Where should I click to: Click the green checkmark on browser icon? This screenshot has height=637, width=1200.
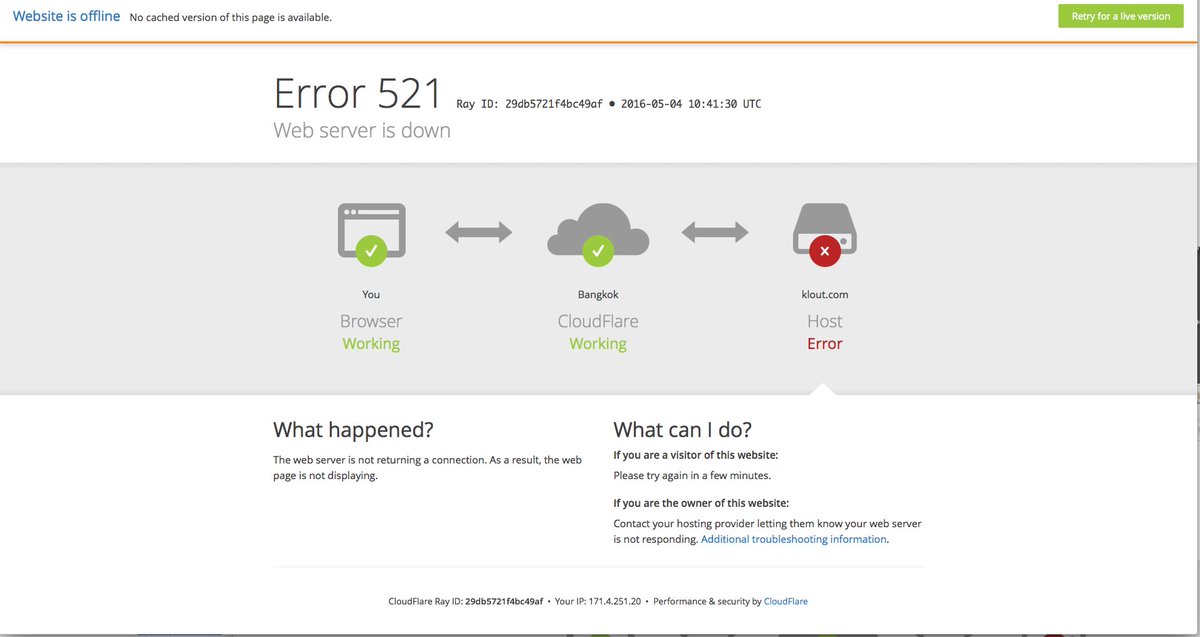[x=372, y=252]
